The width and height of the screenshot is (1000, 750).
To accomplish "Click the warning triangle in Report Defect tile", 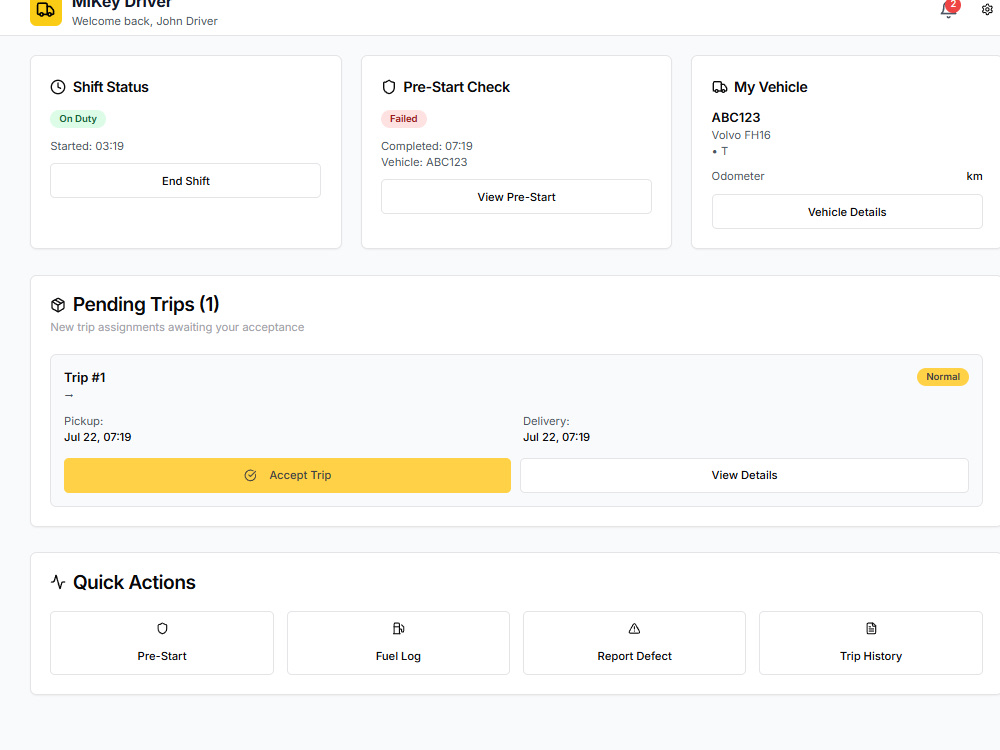I will 635,629.
